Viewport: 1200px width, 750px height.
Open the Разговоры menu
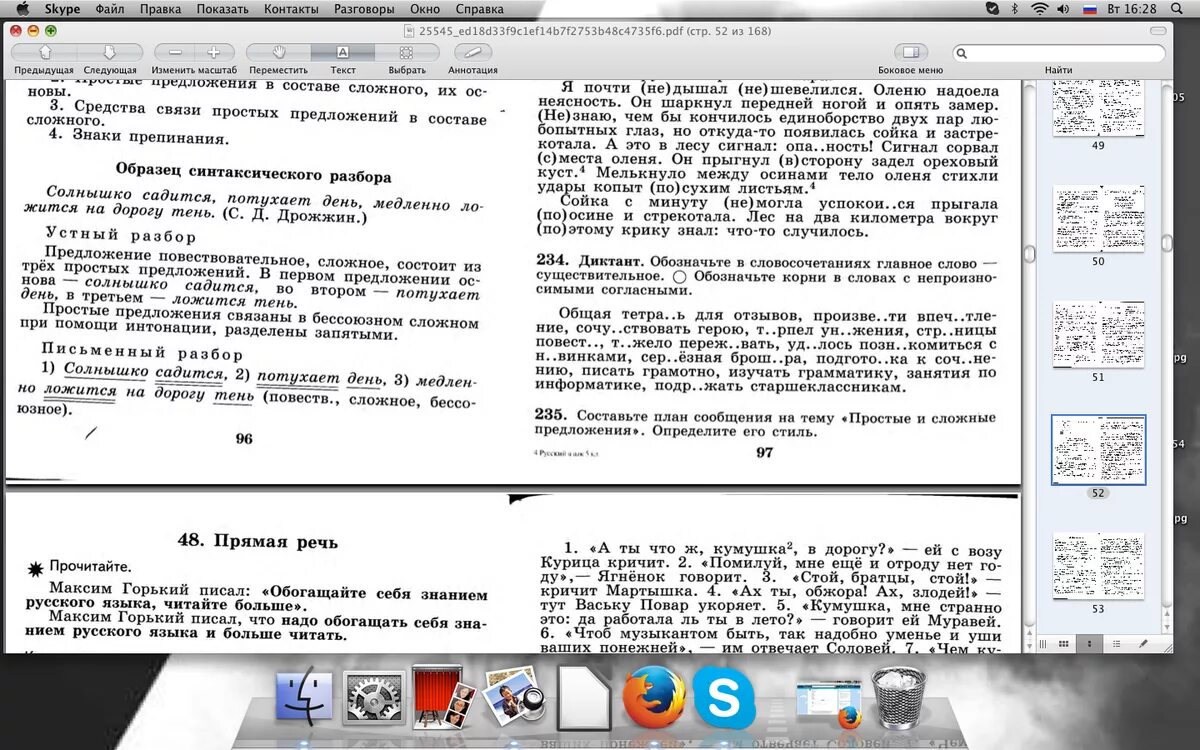[x=364, y=9]
